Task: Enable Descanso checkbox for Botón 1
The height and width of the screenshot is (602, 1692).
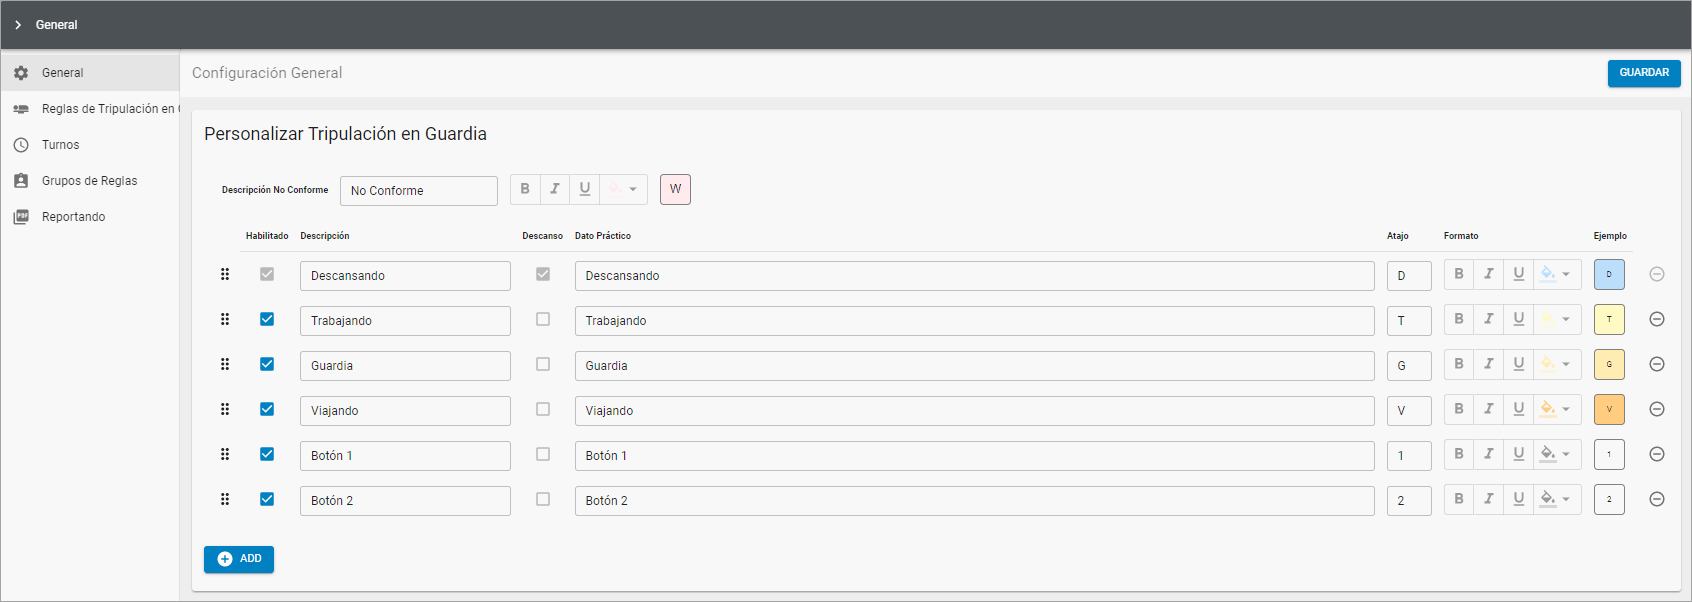Action: coord(543,454)
